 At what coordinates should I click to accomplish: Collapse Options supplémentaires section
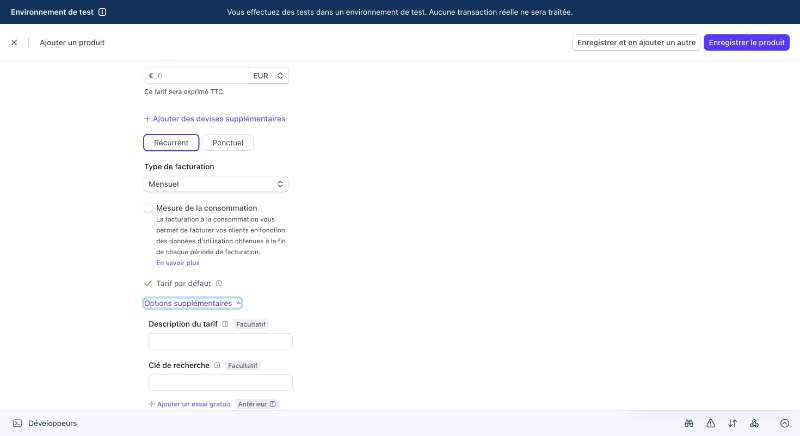click(192, 303)
